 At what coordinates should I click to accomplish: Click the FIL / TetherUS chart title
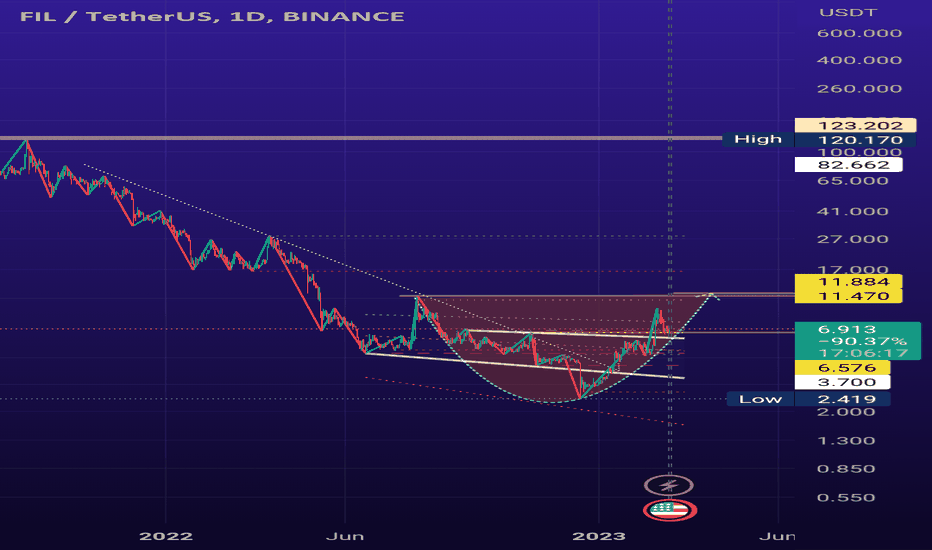click(212, 16)
